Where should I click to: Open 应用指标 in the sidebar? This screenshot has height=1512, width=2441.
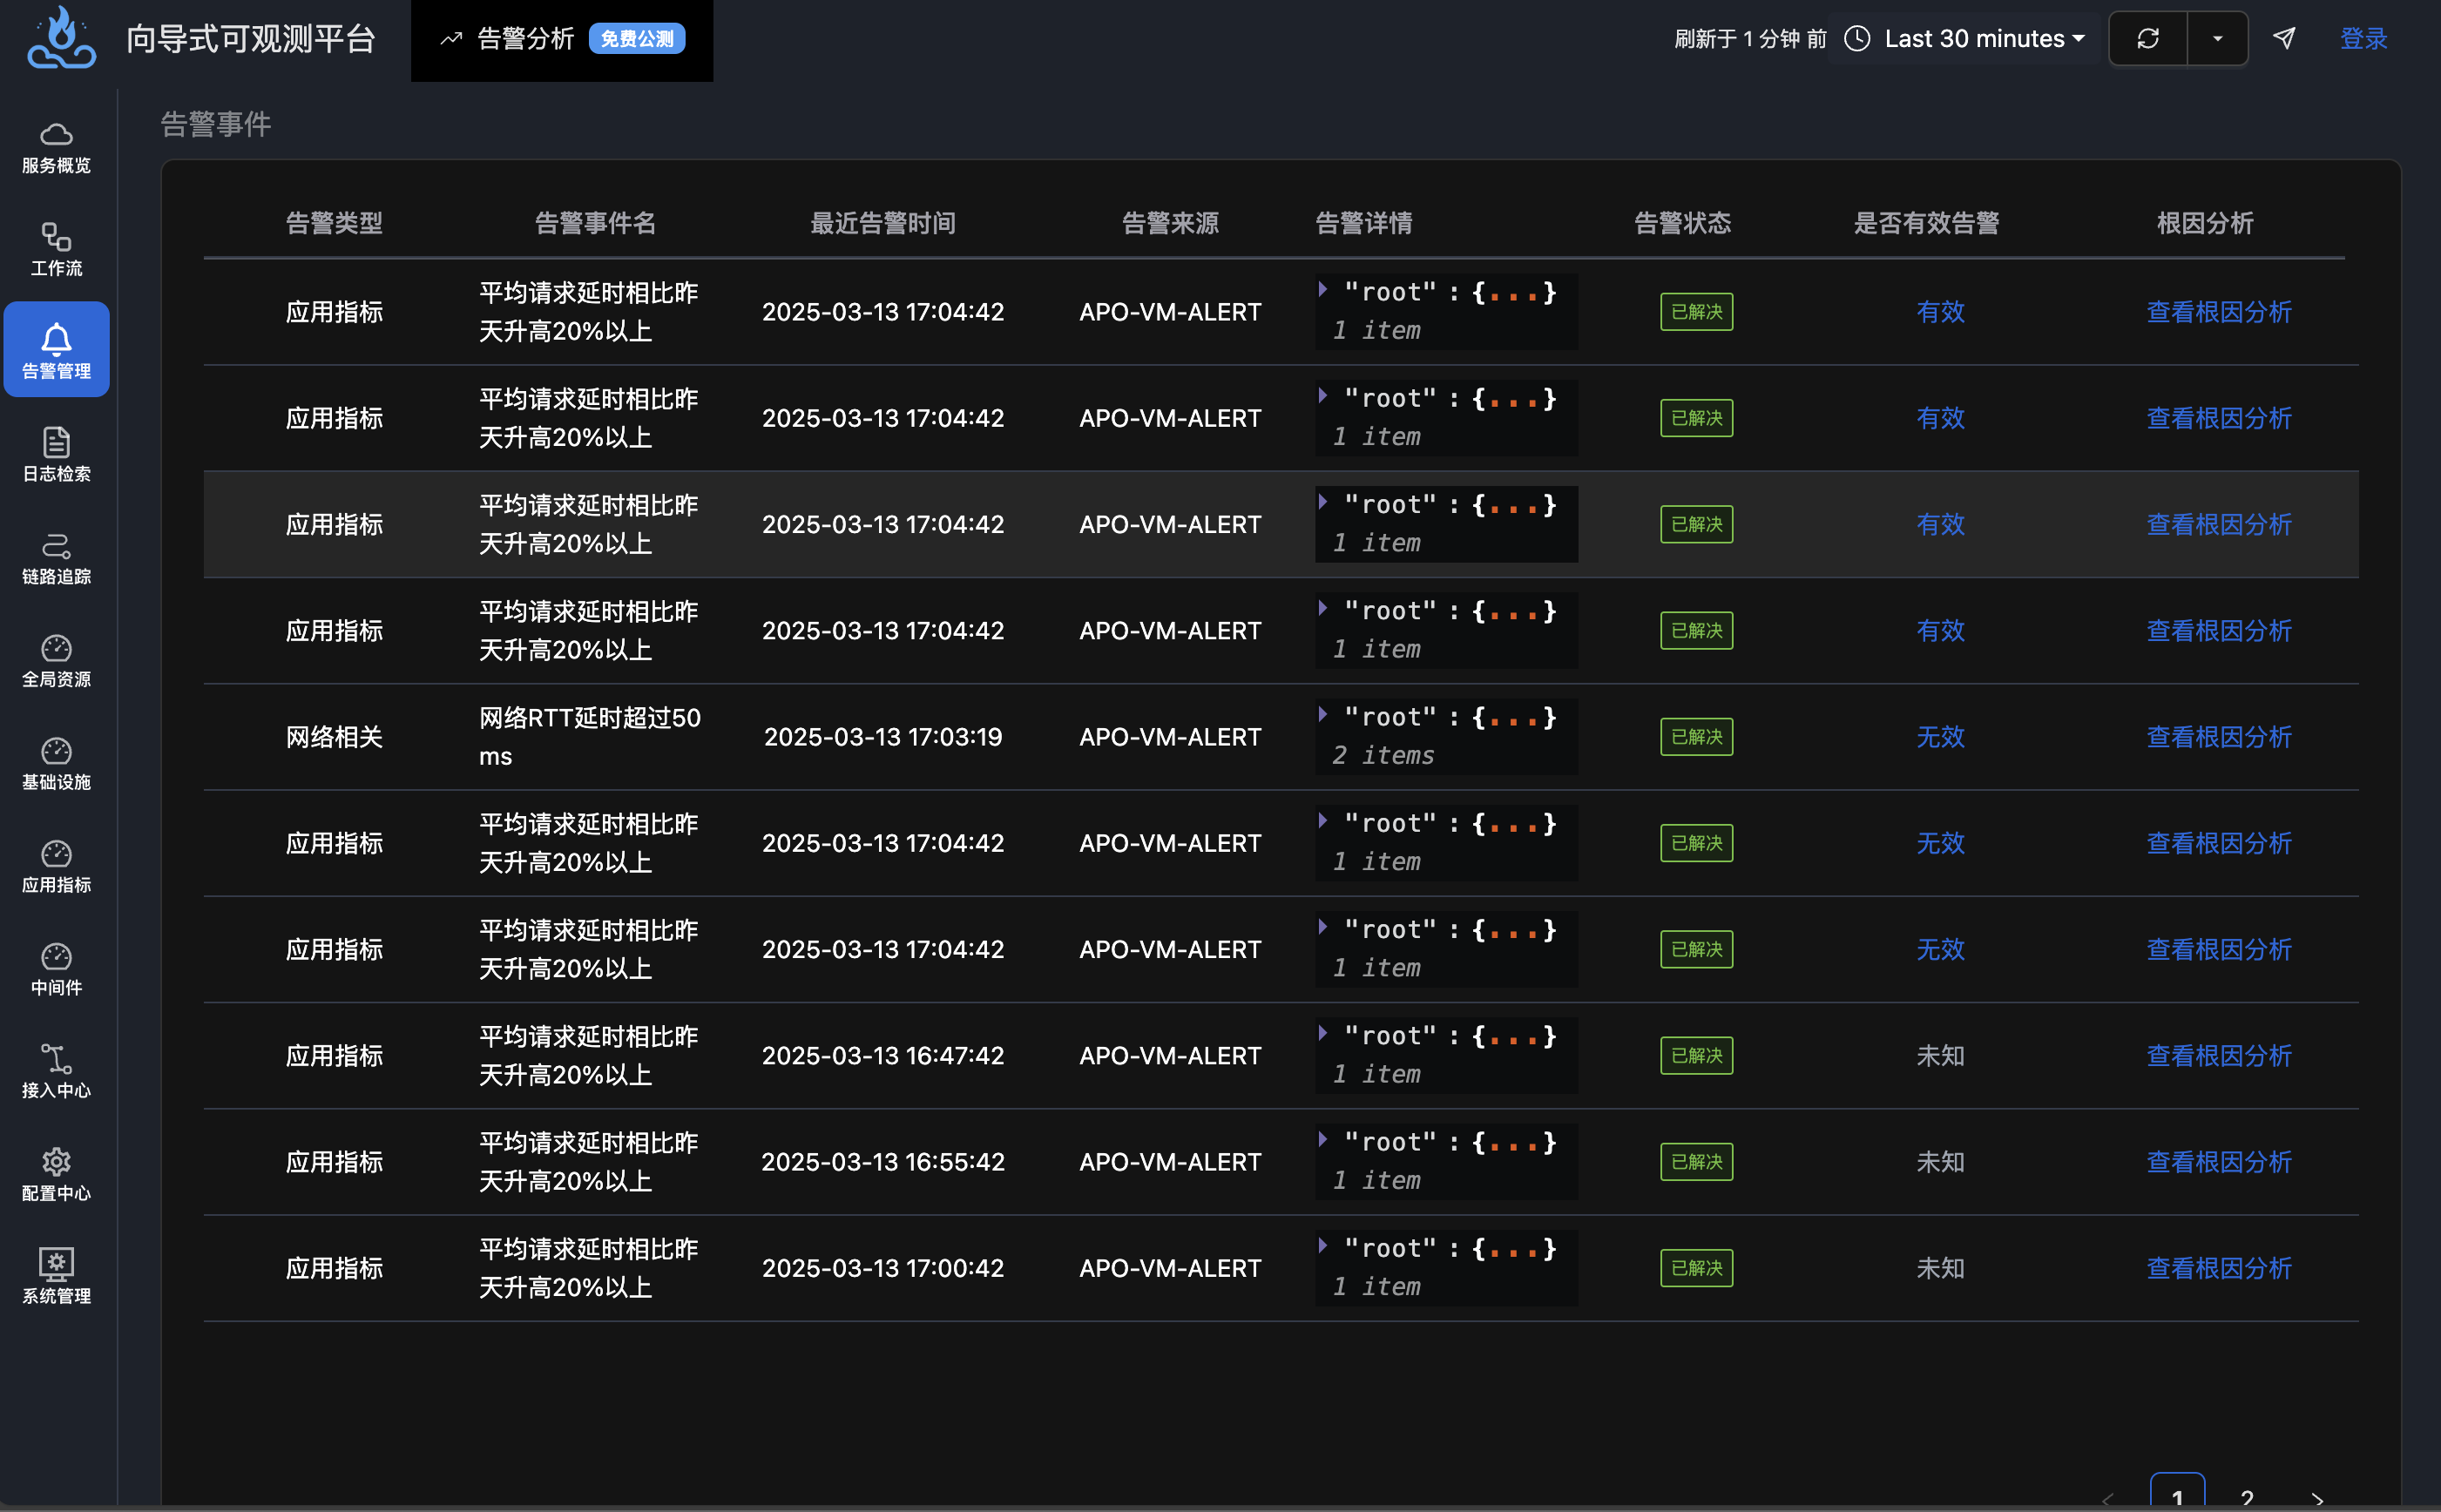[x=56, y=867]
